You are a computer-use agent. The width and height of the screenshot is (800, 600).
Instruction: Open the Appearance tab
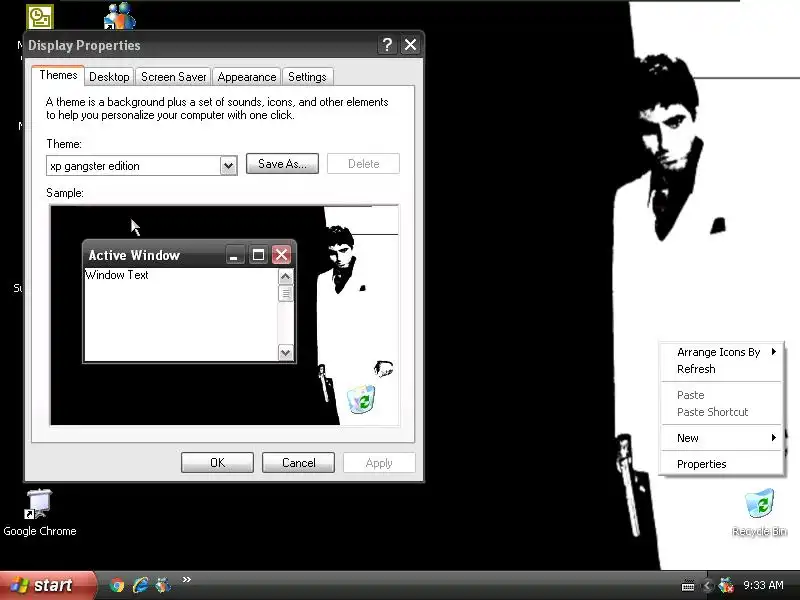point(246,77)
